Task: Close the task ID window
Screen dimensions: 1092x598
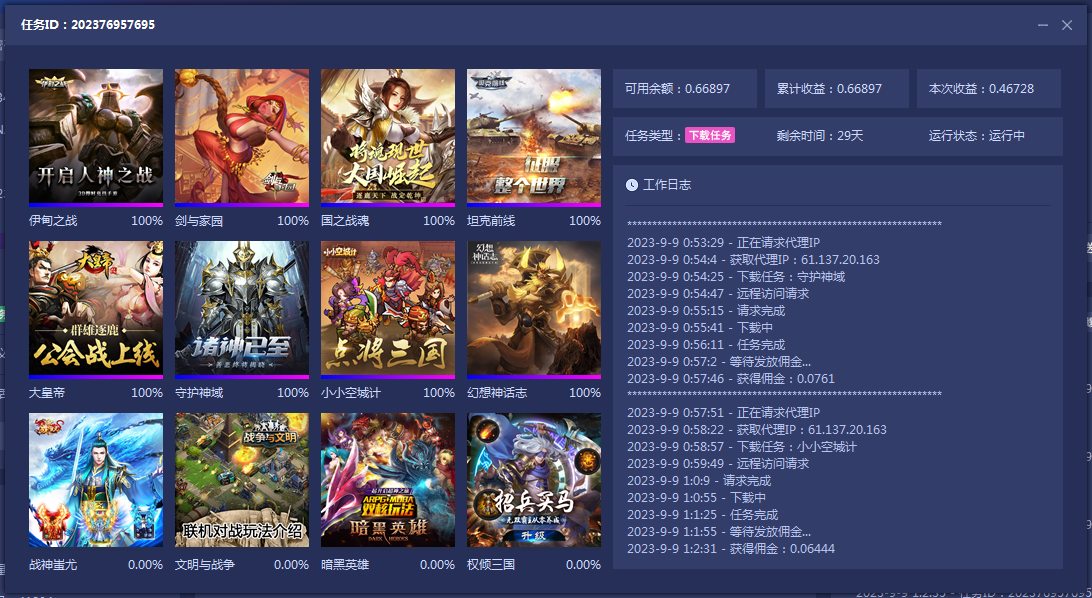Action: [x=1067, y=25]
